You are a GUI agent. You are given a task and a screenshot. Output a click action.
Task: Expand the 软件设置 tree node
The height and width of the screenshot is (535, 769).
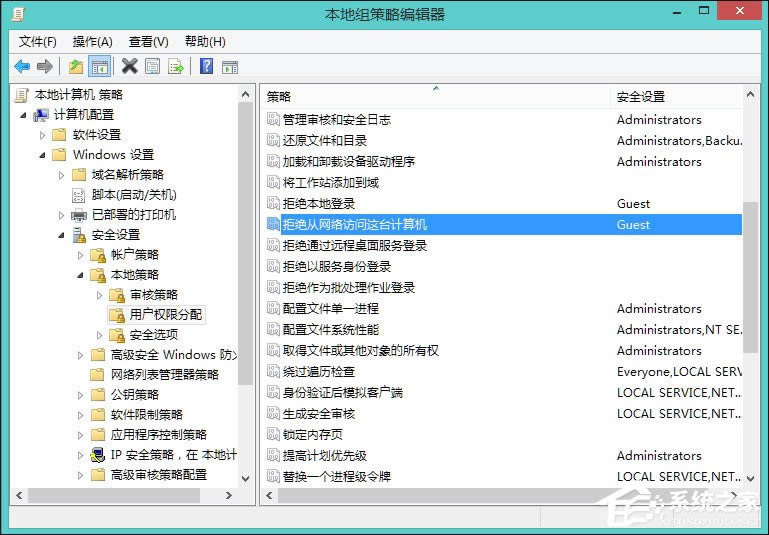(x=42, y=135)
